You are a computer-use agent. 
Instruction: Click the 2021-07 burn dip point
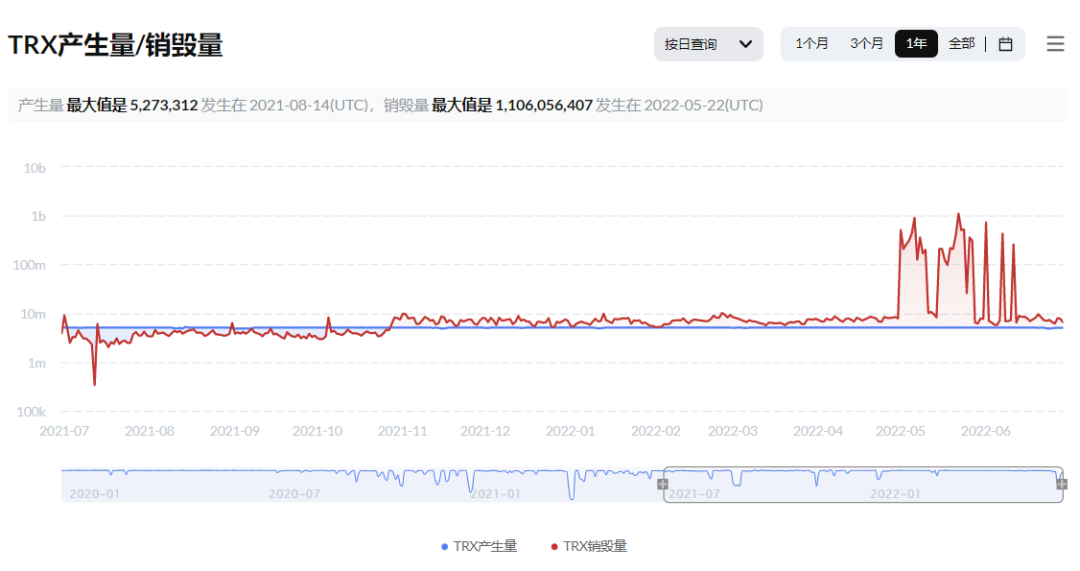(94, 384)
